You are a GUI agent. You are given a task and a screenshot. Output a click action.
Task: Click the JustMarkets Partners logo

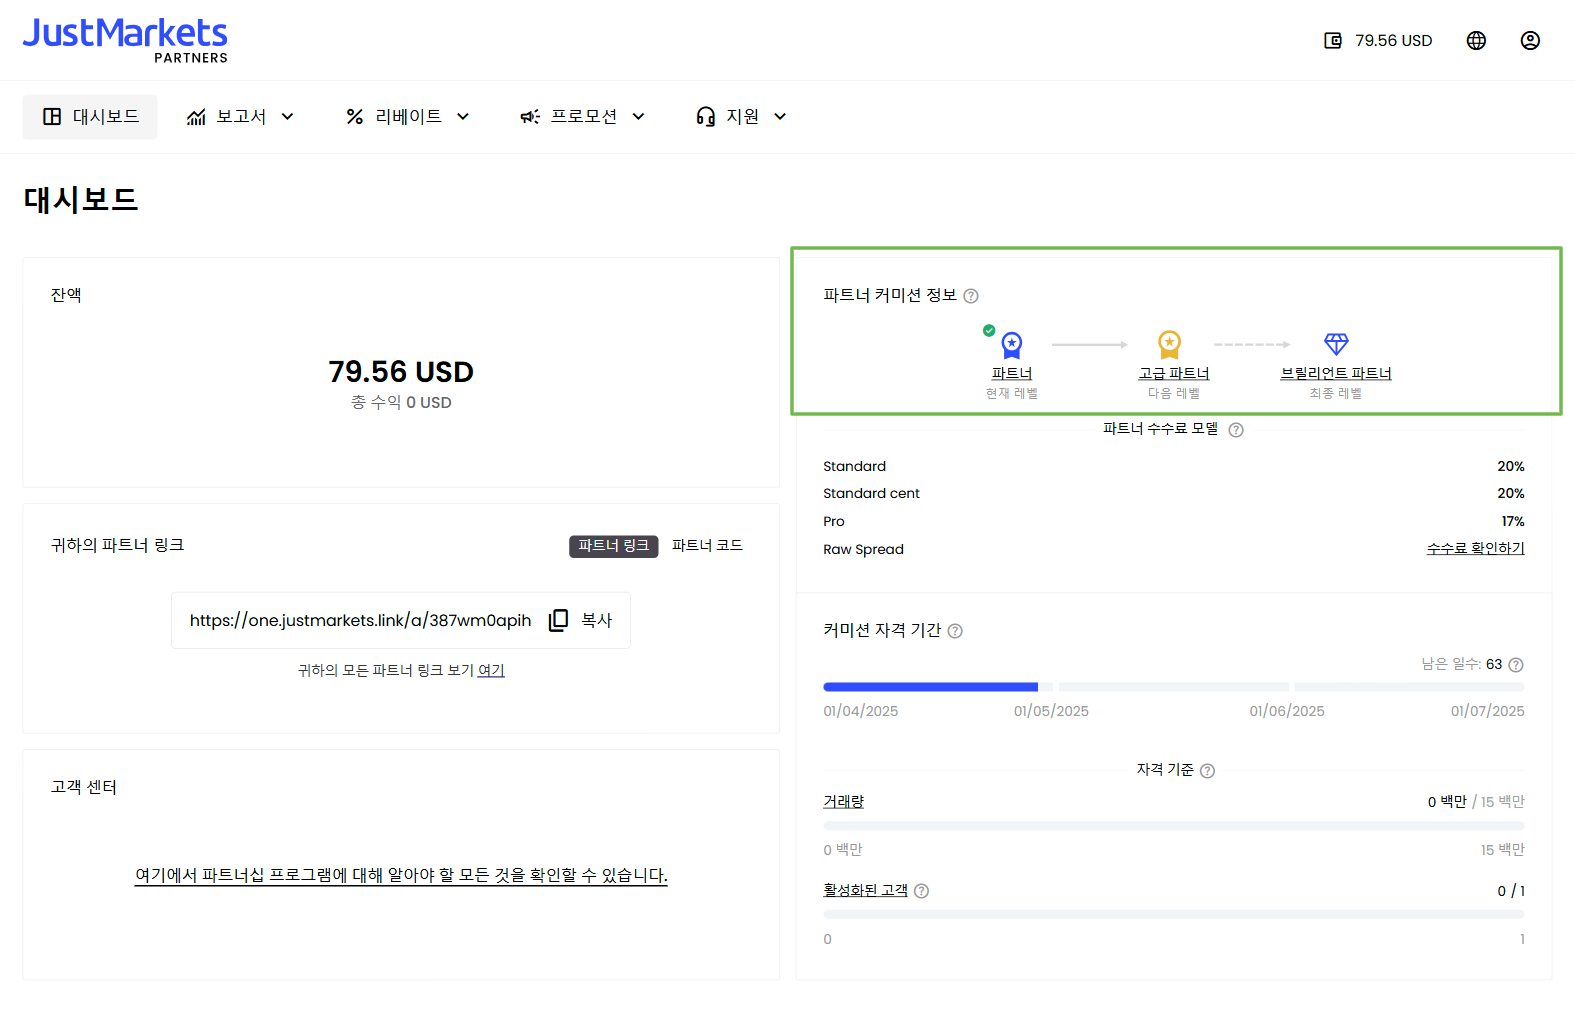click(x=125, y=40)
